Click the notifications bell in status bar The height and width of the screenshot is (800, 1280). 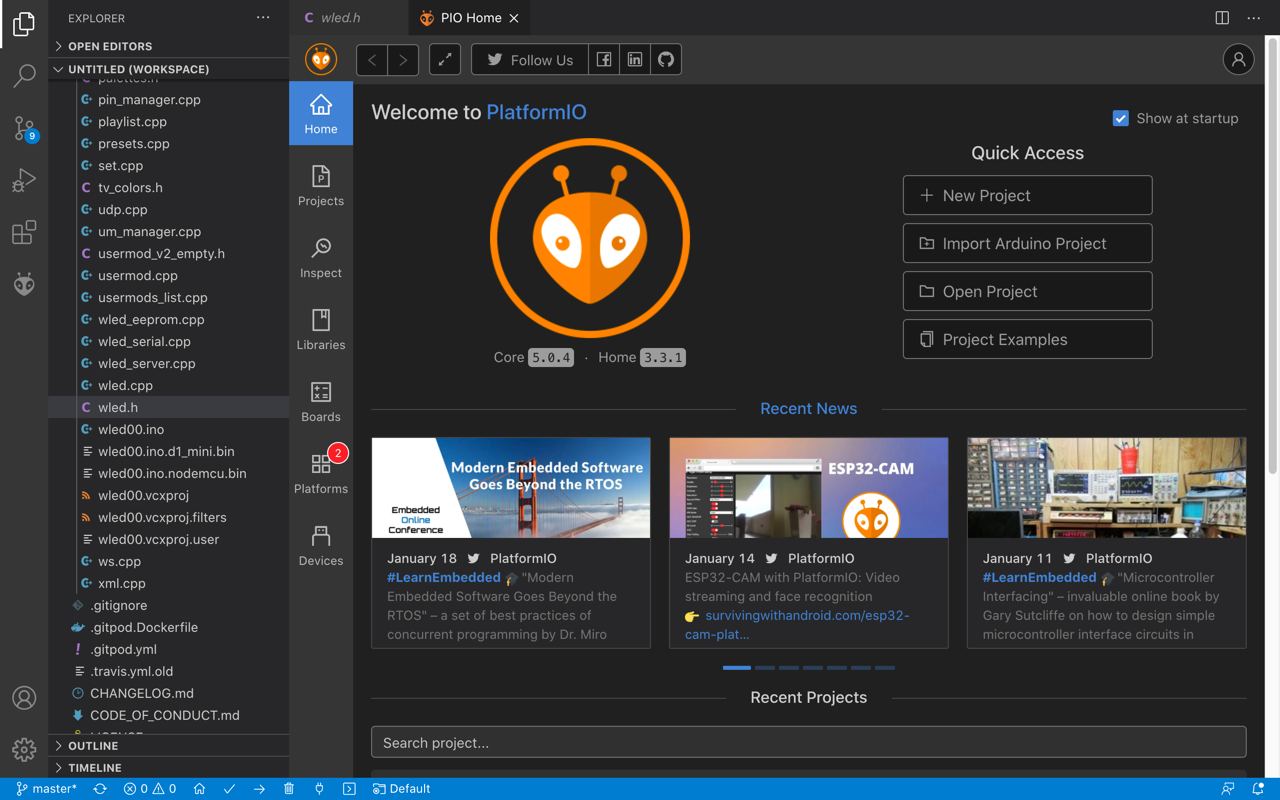[x=1257, y=789]
